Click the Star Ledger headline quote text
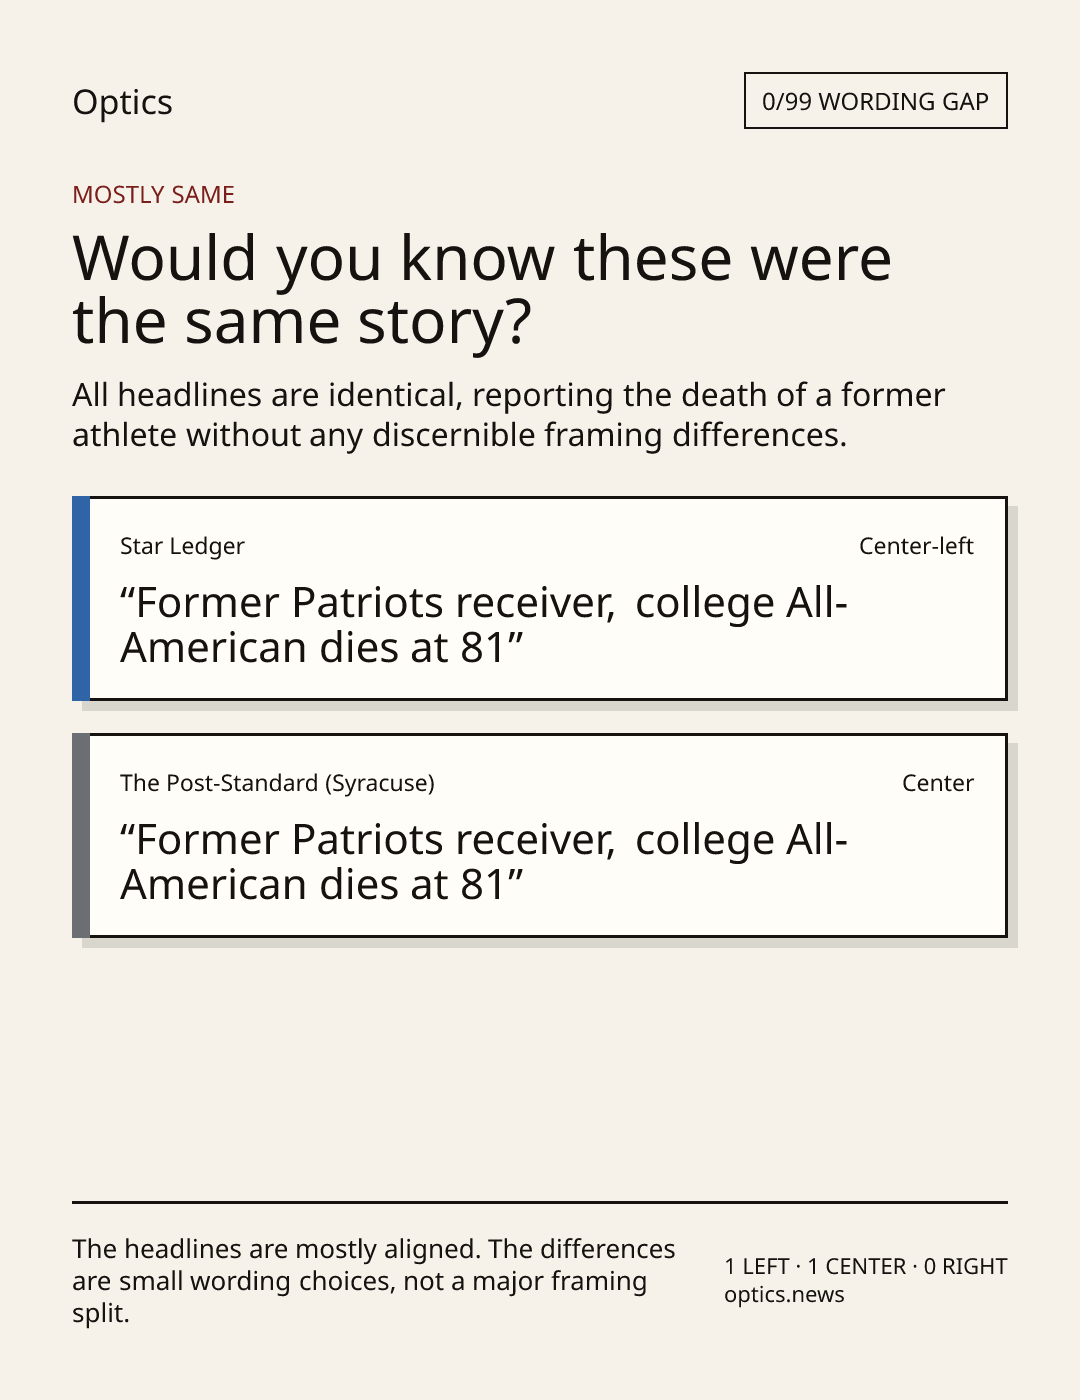The height and width of the screenshot is (1400, 1080). (x=484, y=625)
